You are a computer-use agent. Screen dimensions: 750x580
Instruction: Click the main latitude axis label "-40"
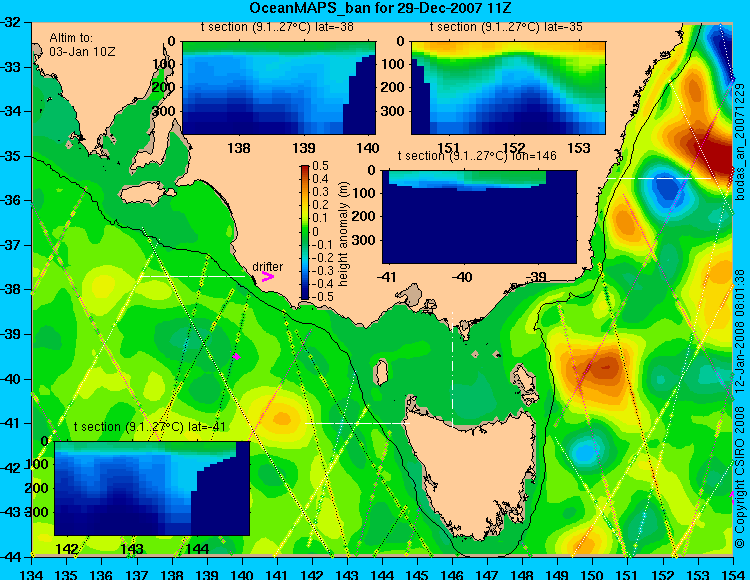click(x=12, y=379)
